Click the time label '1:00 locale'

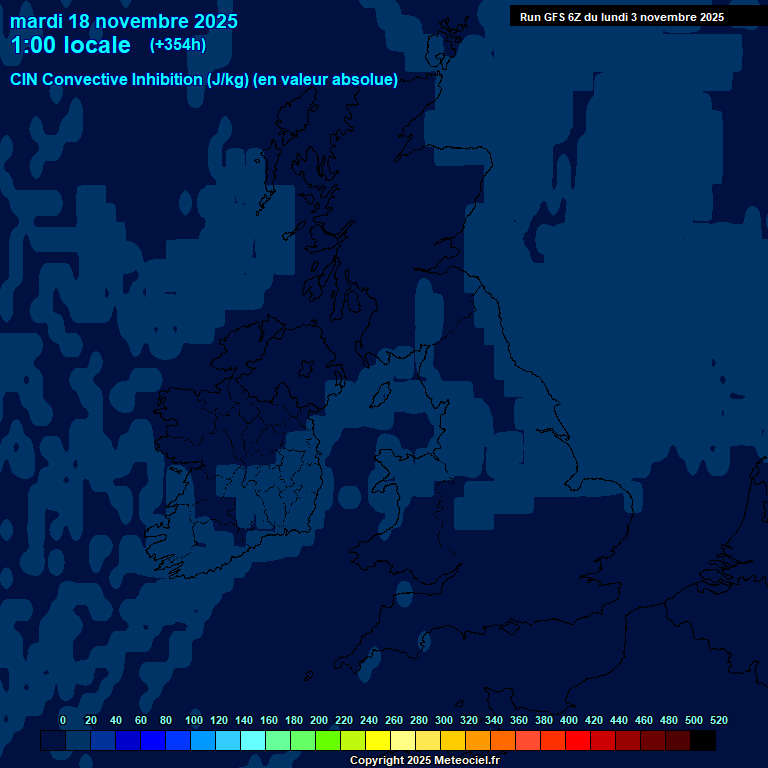coord(71,45)
